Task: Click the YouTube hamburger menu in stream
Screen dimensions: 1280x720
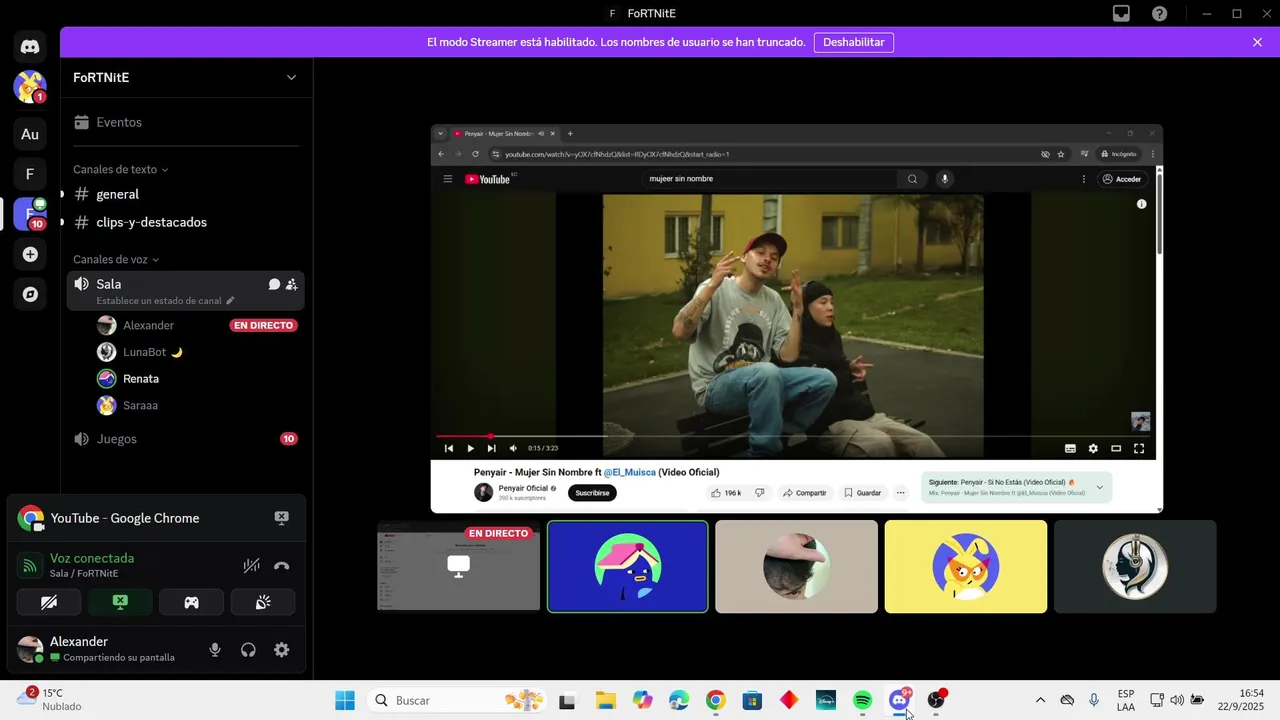Action: pyautogui.click(x=448, y=179)
